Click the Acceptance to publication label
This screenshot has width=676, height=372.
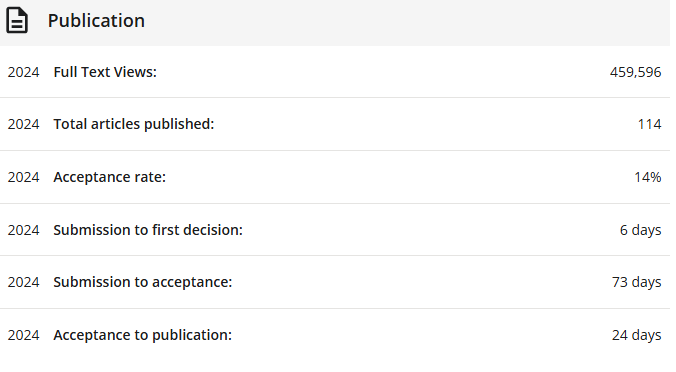pos(142,335)
